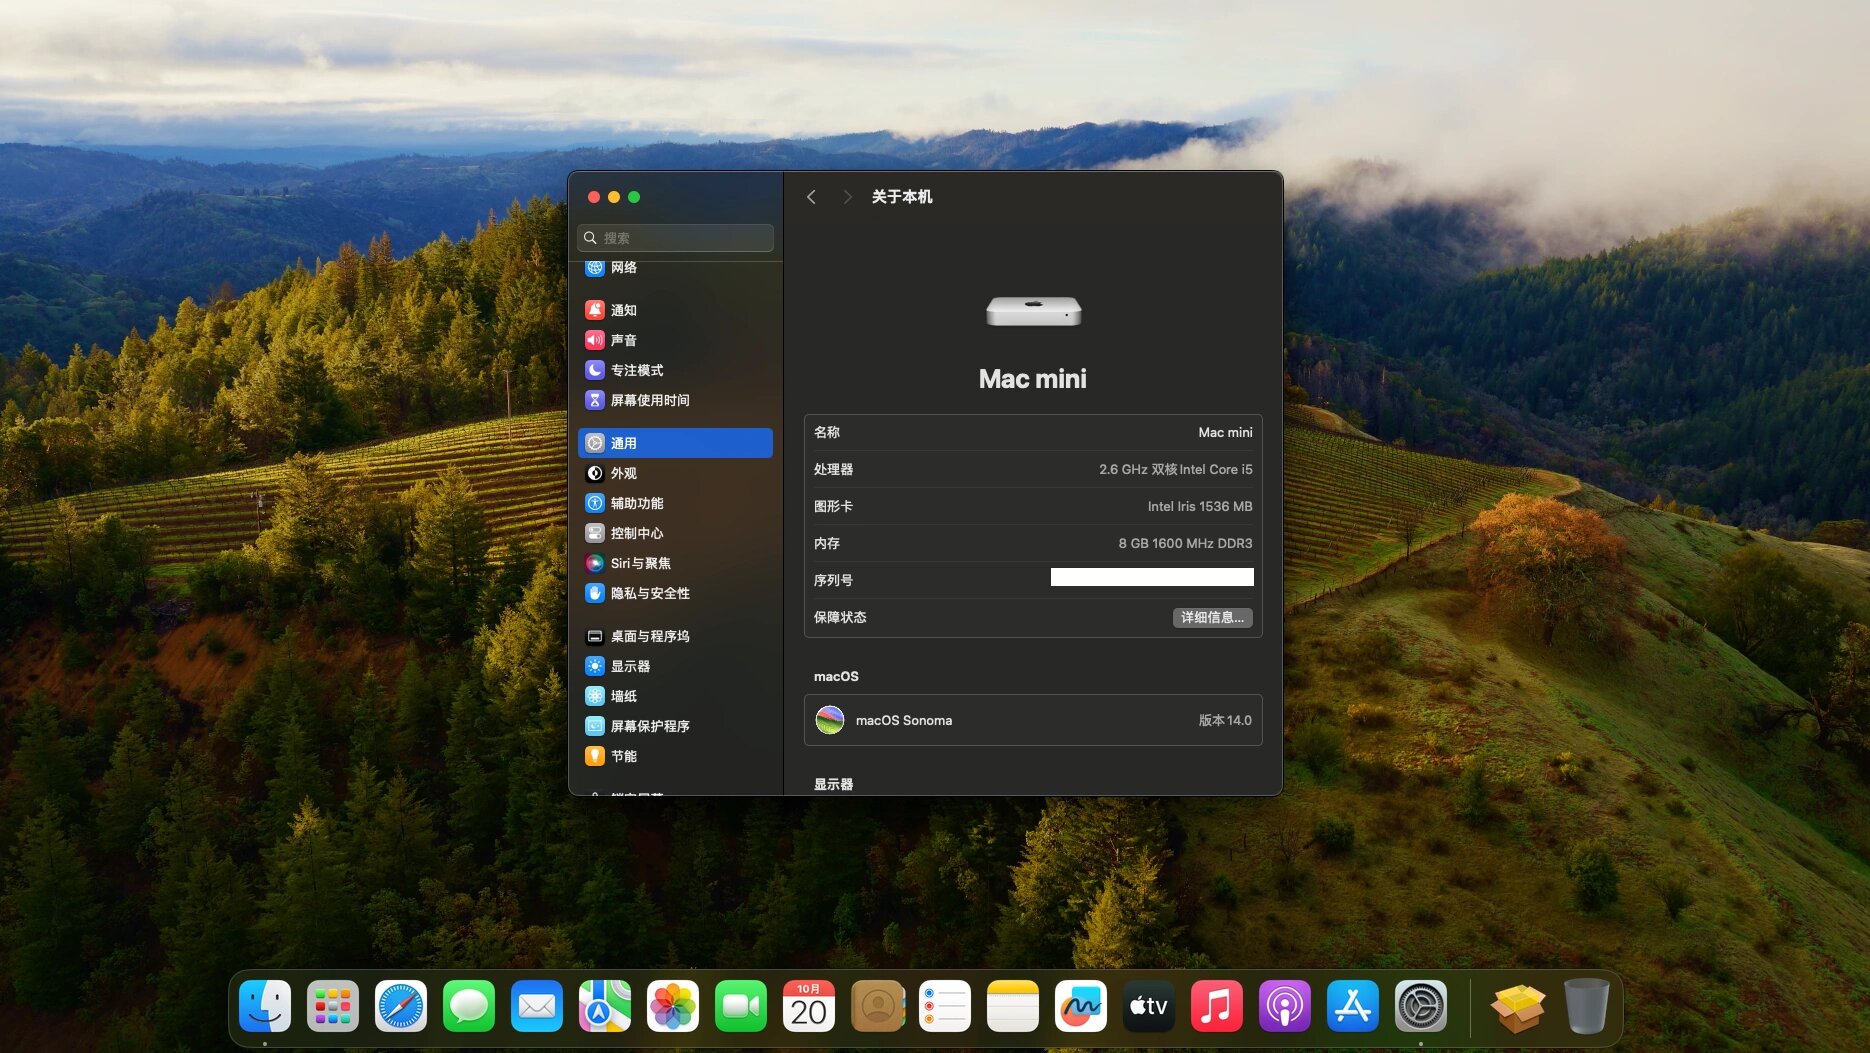Select 通知 in settings sidebar
The height and width of the screenshot is (1053, 1870).
[675, 310]
